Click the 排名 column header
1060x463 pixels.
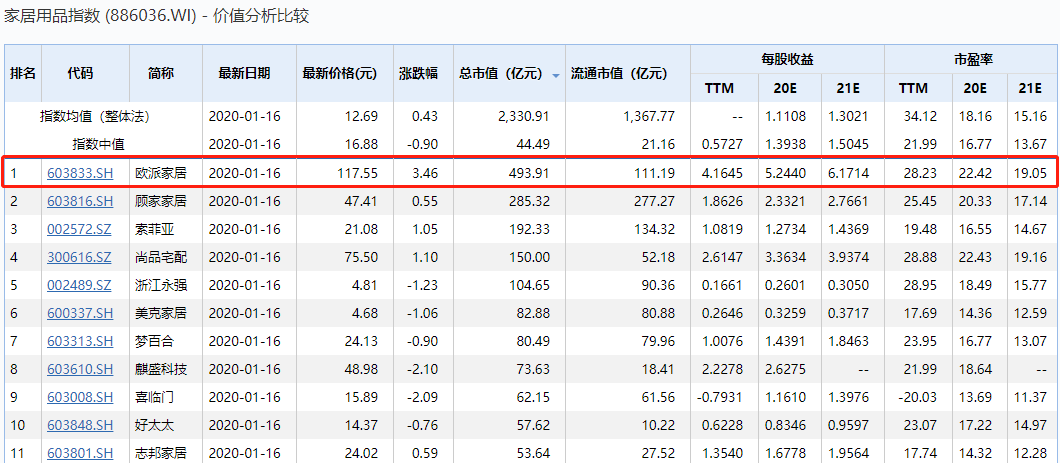coord(23,74)
